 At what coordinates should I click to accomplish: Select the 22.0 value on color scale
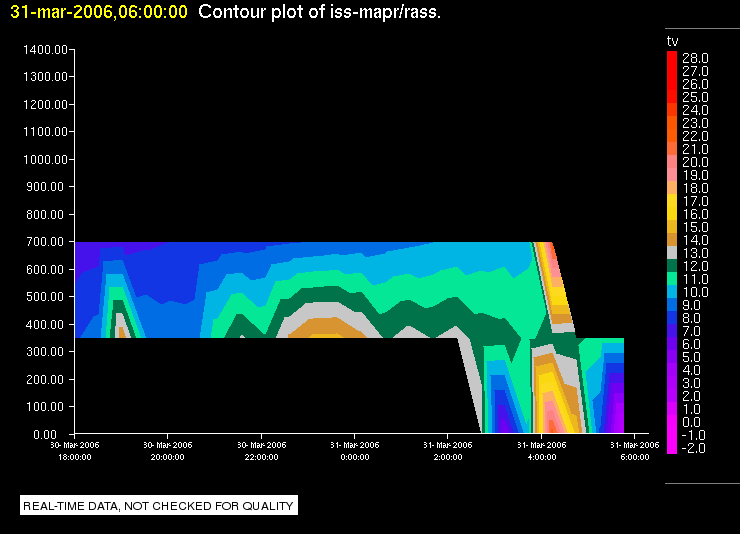[695, 136]
